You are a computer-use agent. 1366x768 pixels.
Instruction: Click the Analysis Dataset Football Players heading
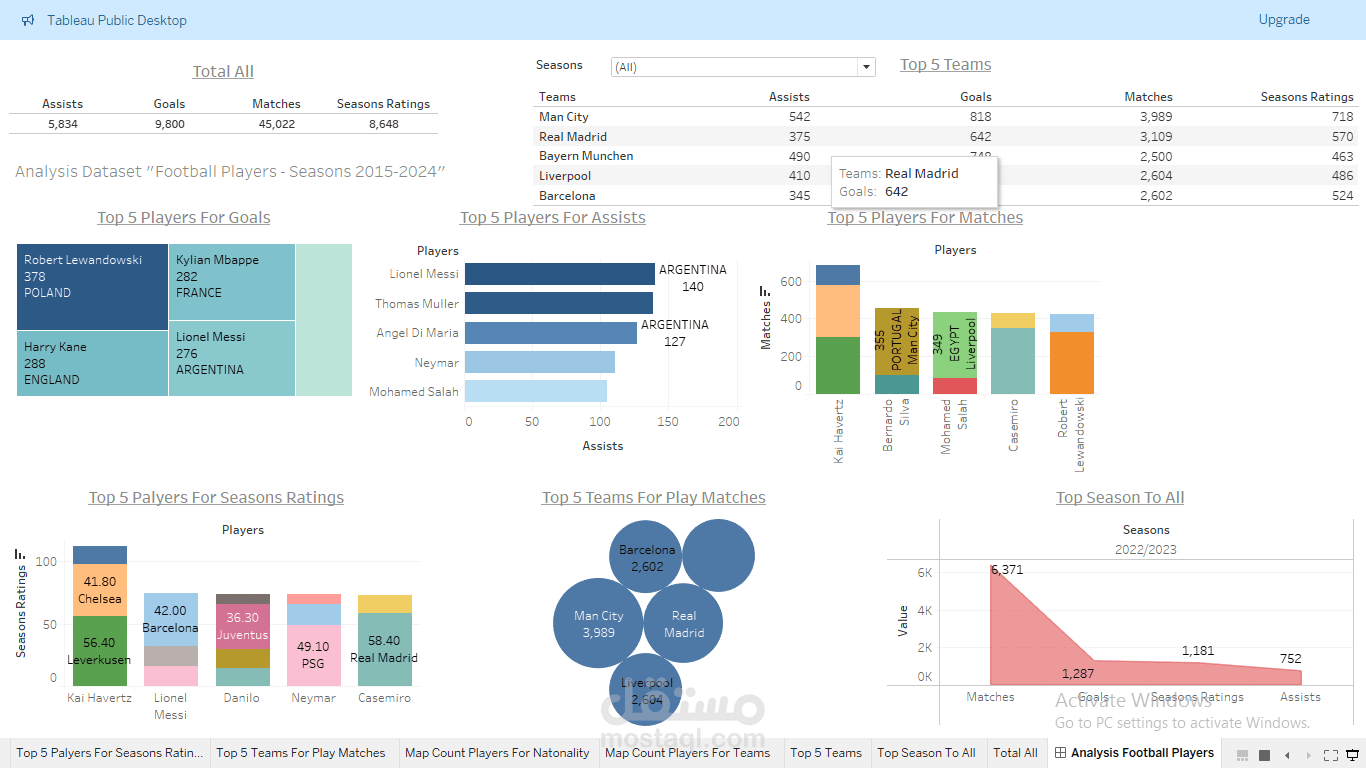(230, 172)
